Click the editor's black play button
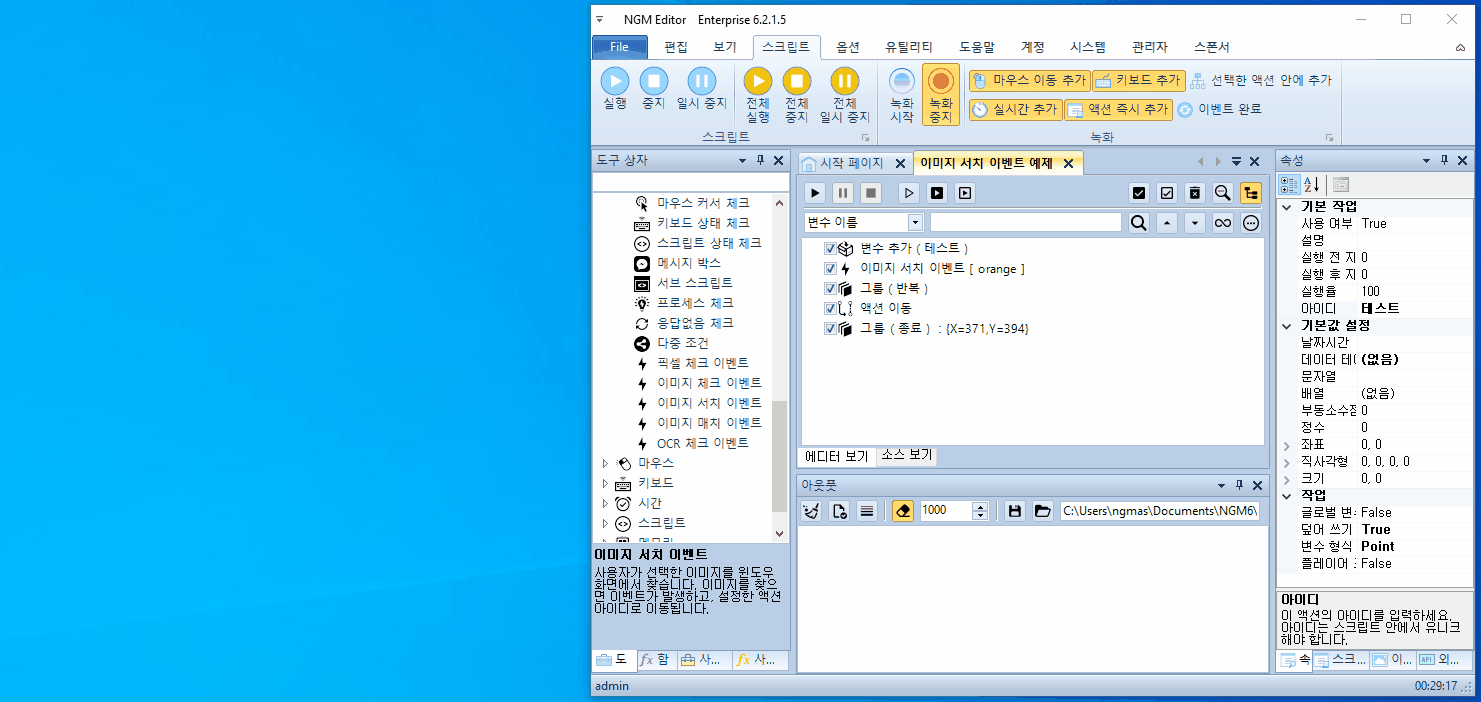Screen dimensions: 1481x702 coord(816,193)
